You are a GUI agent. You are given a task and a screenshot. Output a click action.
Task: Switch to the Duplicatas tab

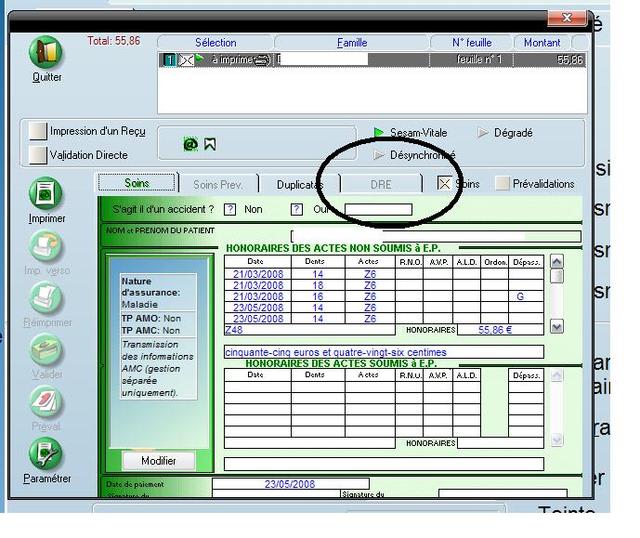coord(300,185)
